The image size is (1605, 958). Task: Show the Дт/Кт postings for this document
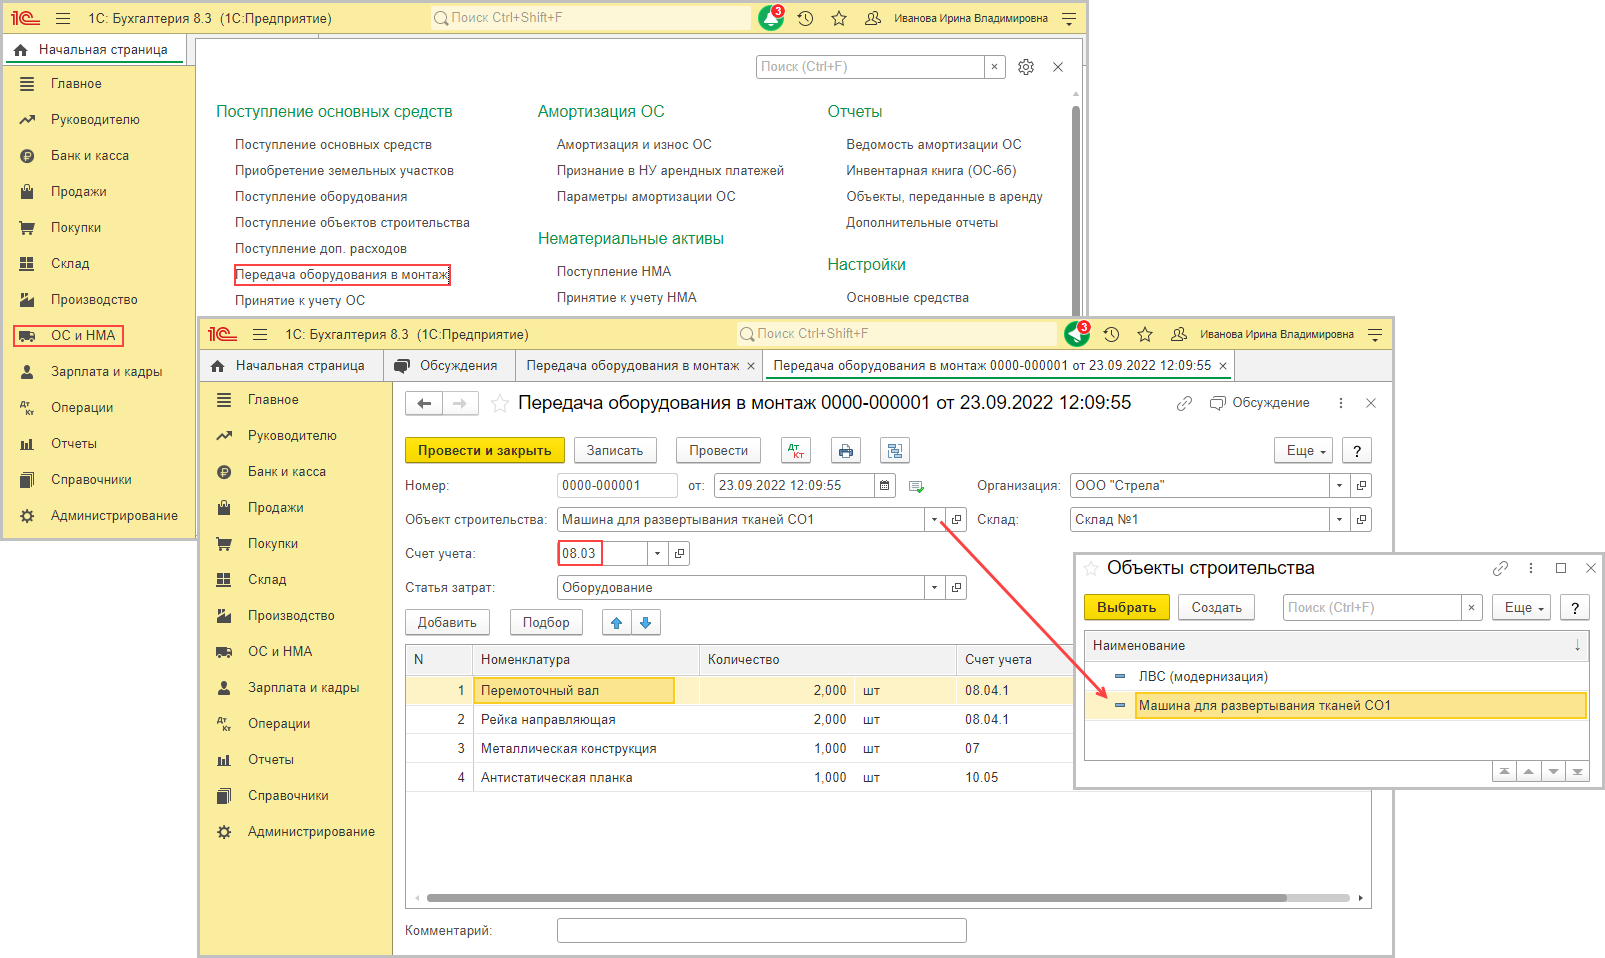pyautogui.click(x=796, y=451)
